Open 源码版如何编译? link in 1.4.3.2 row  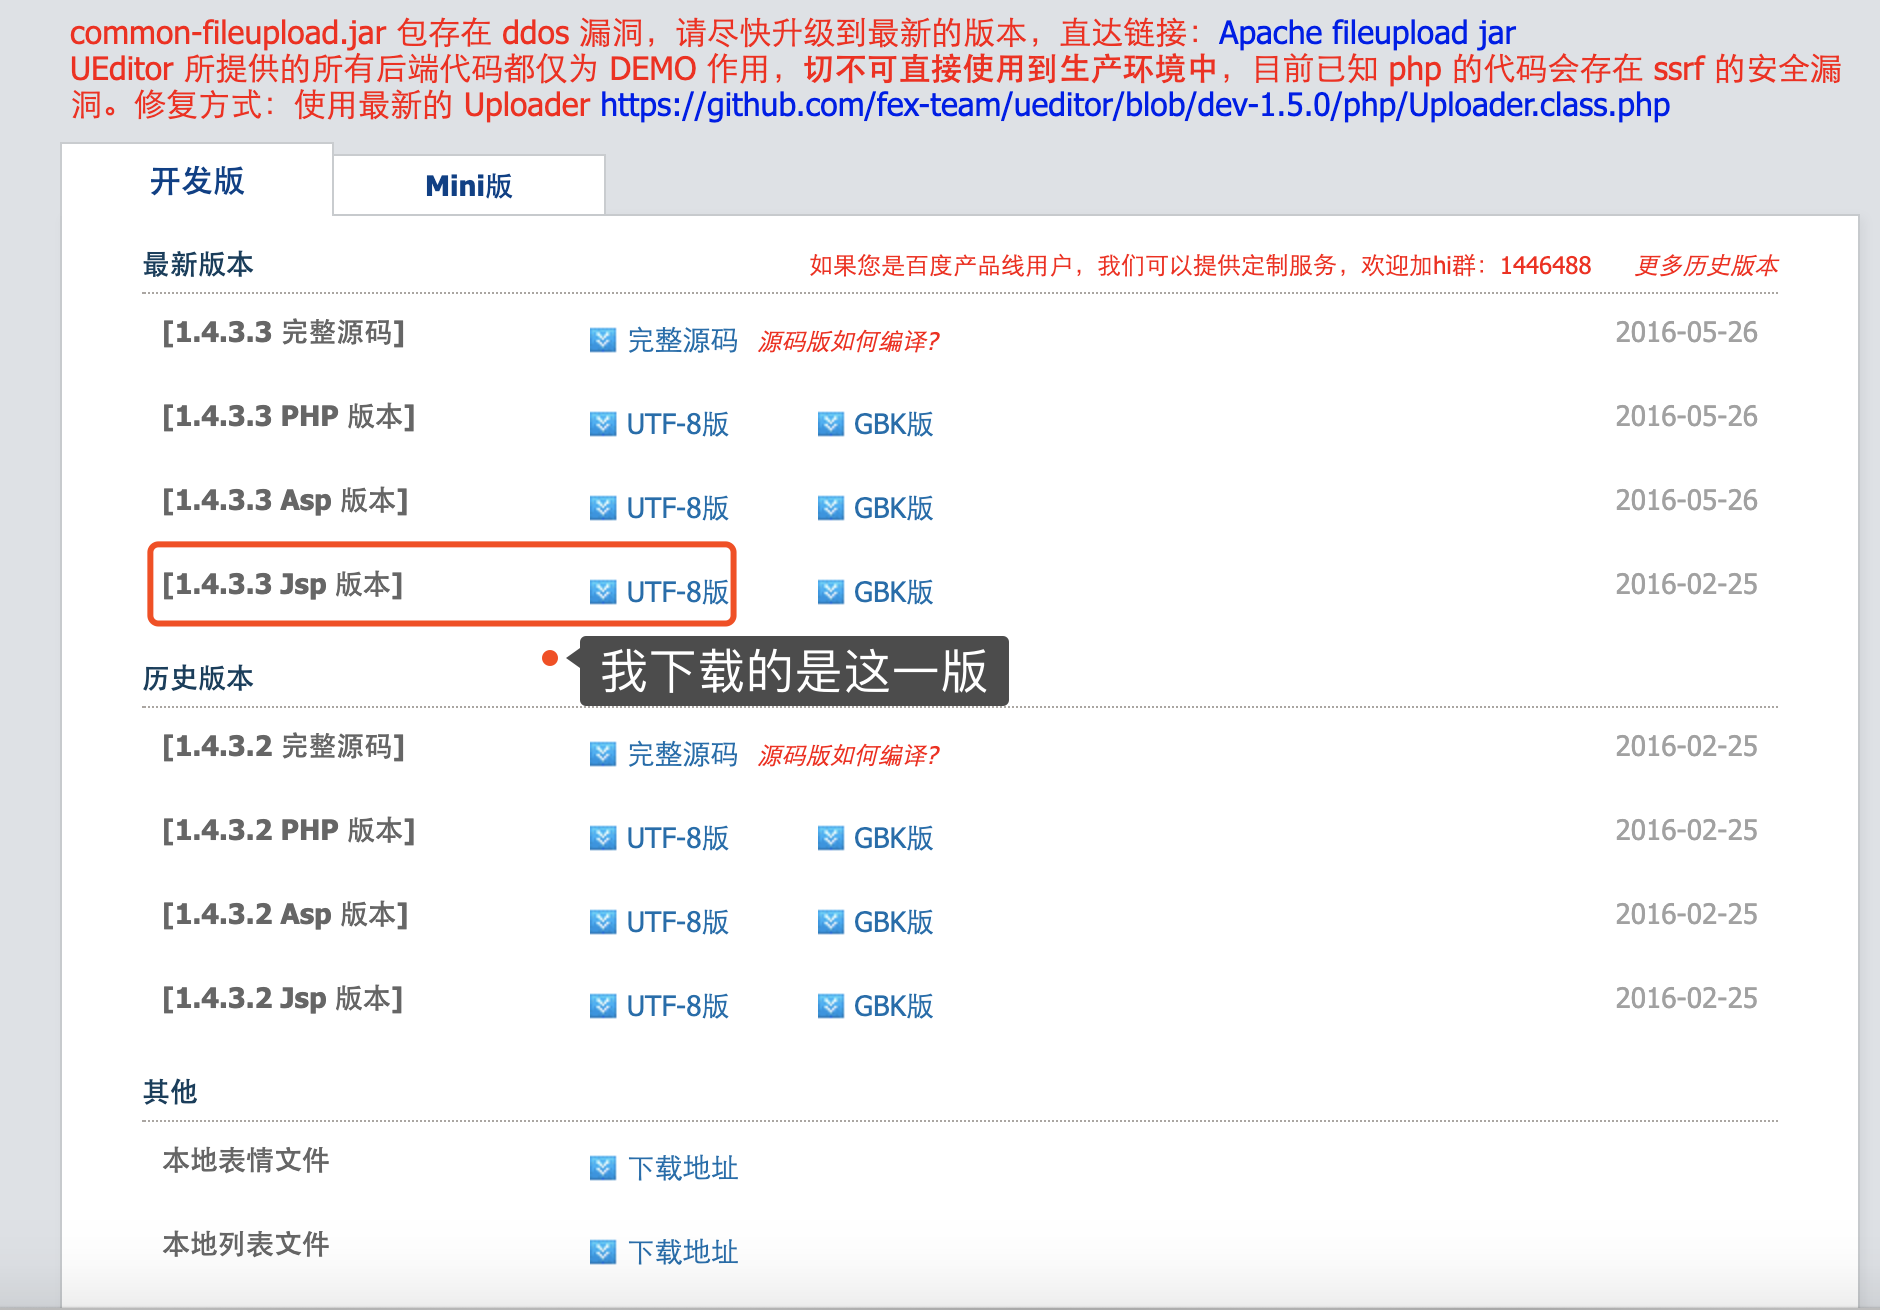click(x=849, y=755)
